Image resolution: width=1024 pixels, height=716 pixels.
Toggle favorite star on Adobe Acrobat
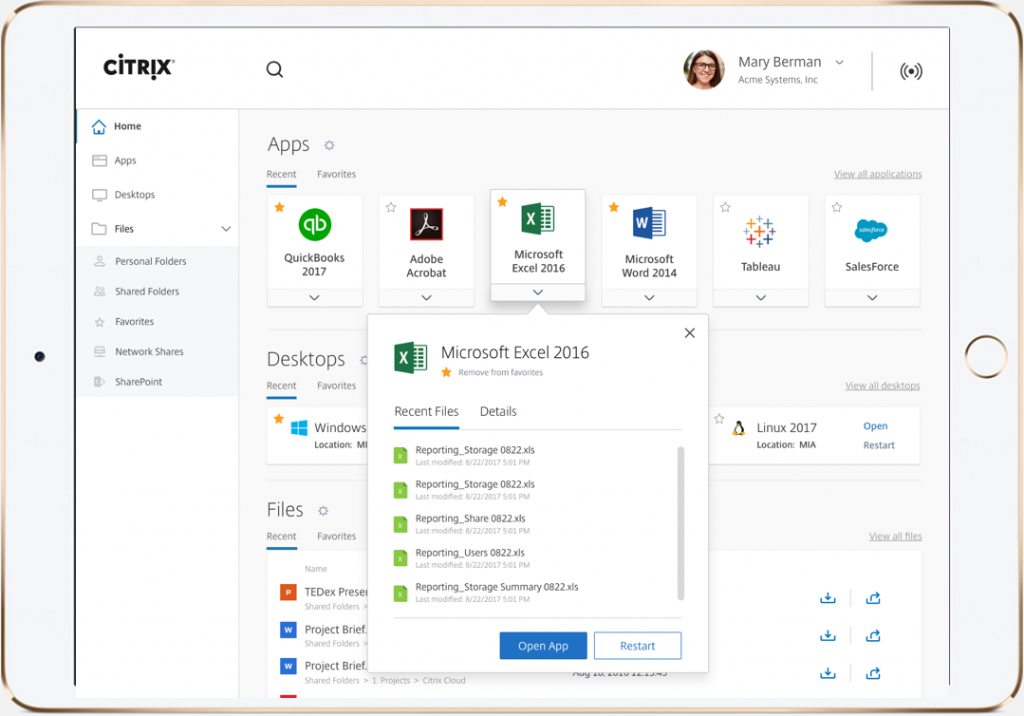pyautogui.click(x=391, y=208)
